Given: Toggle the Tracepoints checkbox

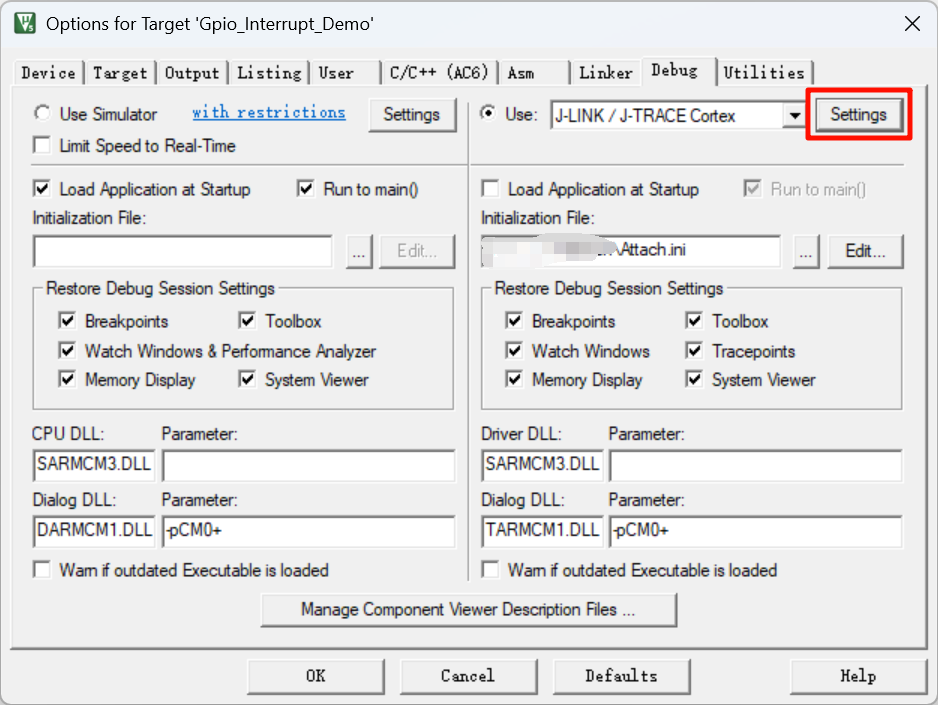Looking at the screenshot, I should click(694, 350).
